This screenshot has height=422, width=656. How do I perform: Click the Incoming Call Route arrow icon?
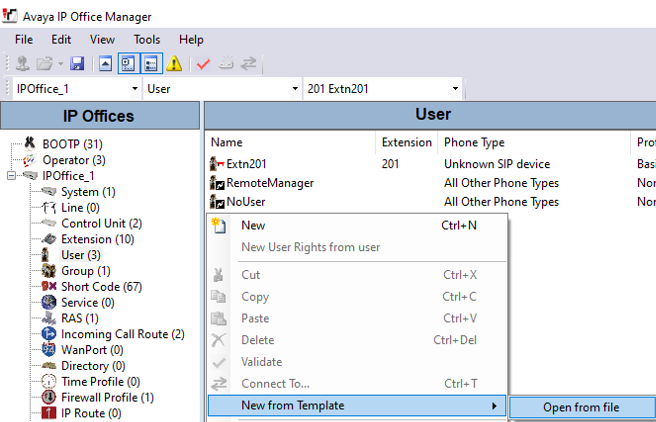(49, 334)
